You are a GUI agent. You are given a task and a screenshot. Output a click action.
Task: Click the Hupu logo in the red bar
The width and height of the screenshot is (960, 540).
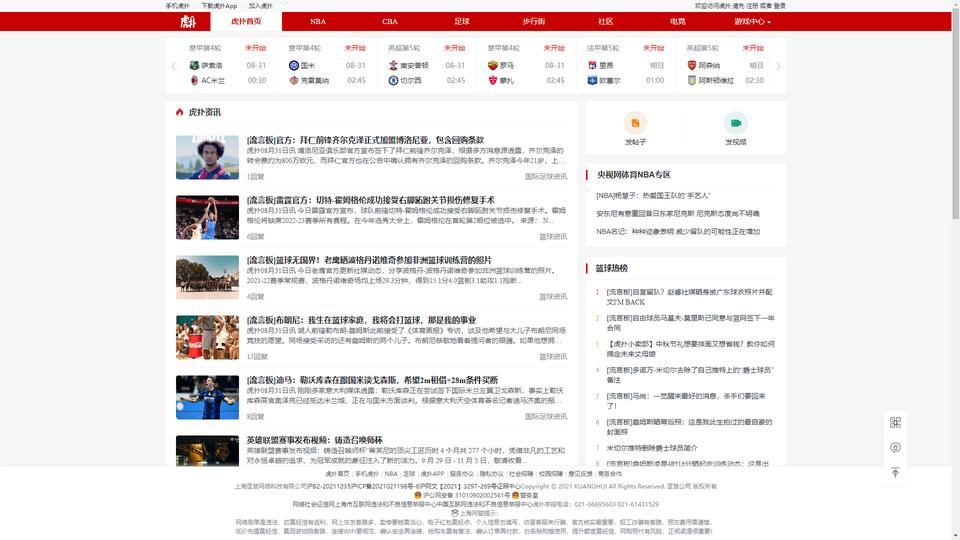click(x=188, y=21)
